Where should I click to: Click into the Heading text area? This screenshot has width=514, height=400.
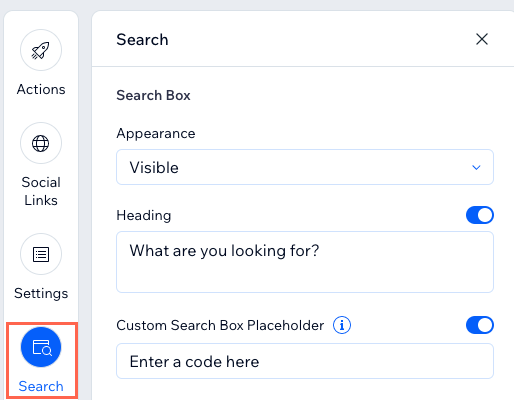[x=305, y=262]
